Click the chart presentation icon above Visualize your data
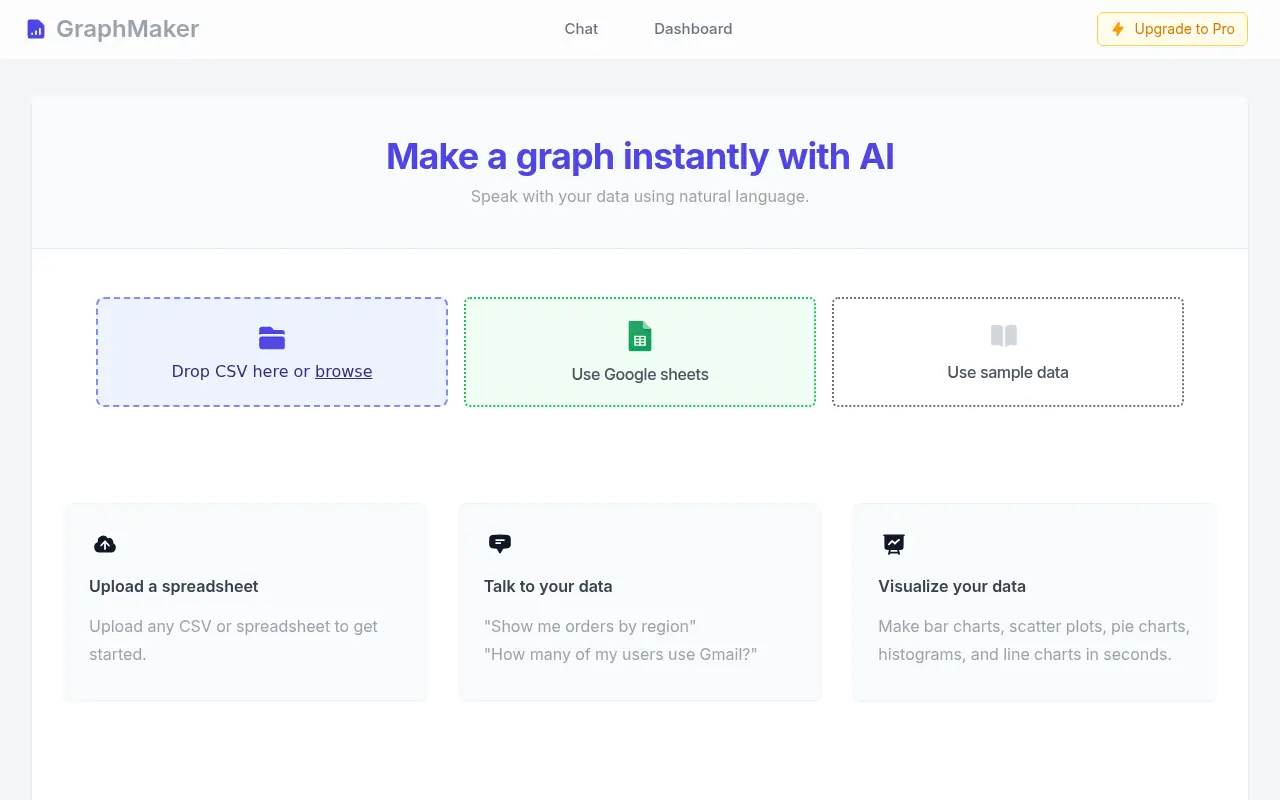 [893, 543]
